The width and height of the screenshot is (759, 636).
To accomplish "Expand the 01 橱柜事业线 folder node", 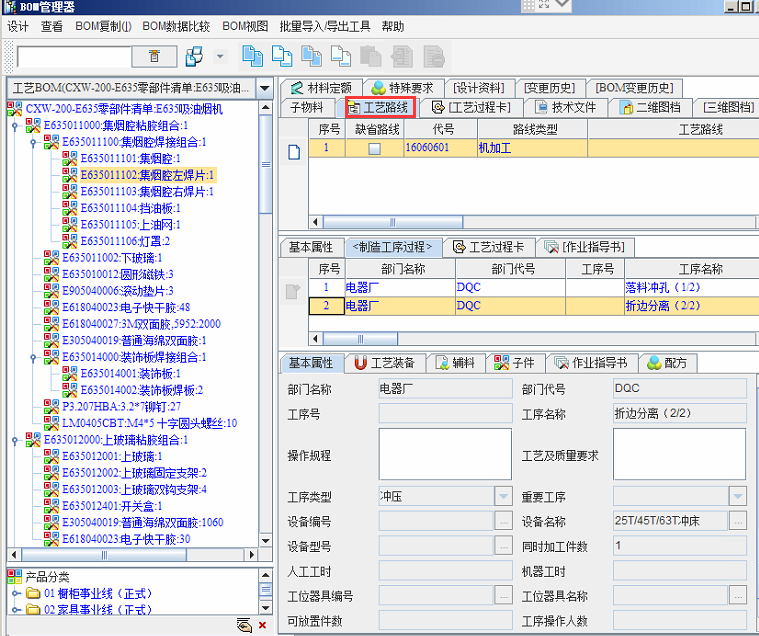I will click(16, 595).
